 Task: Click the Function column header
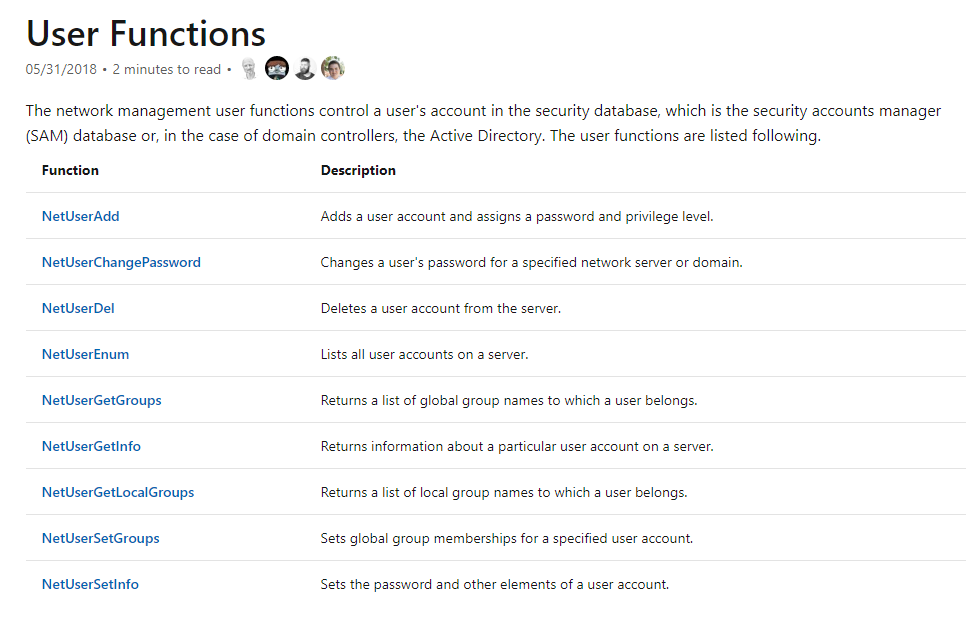70,170
